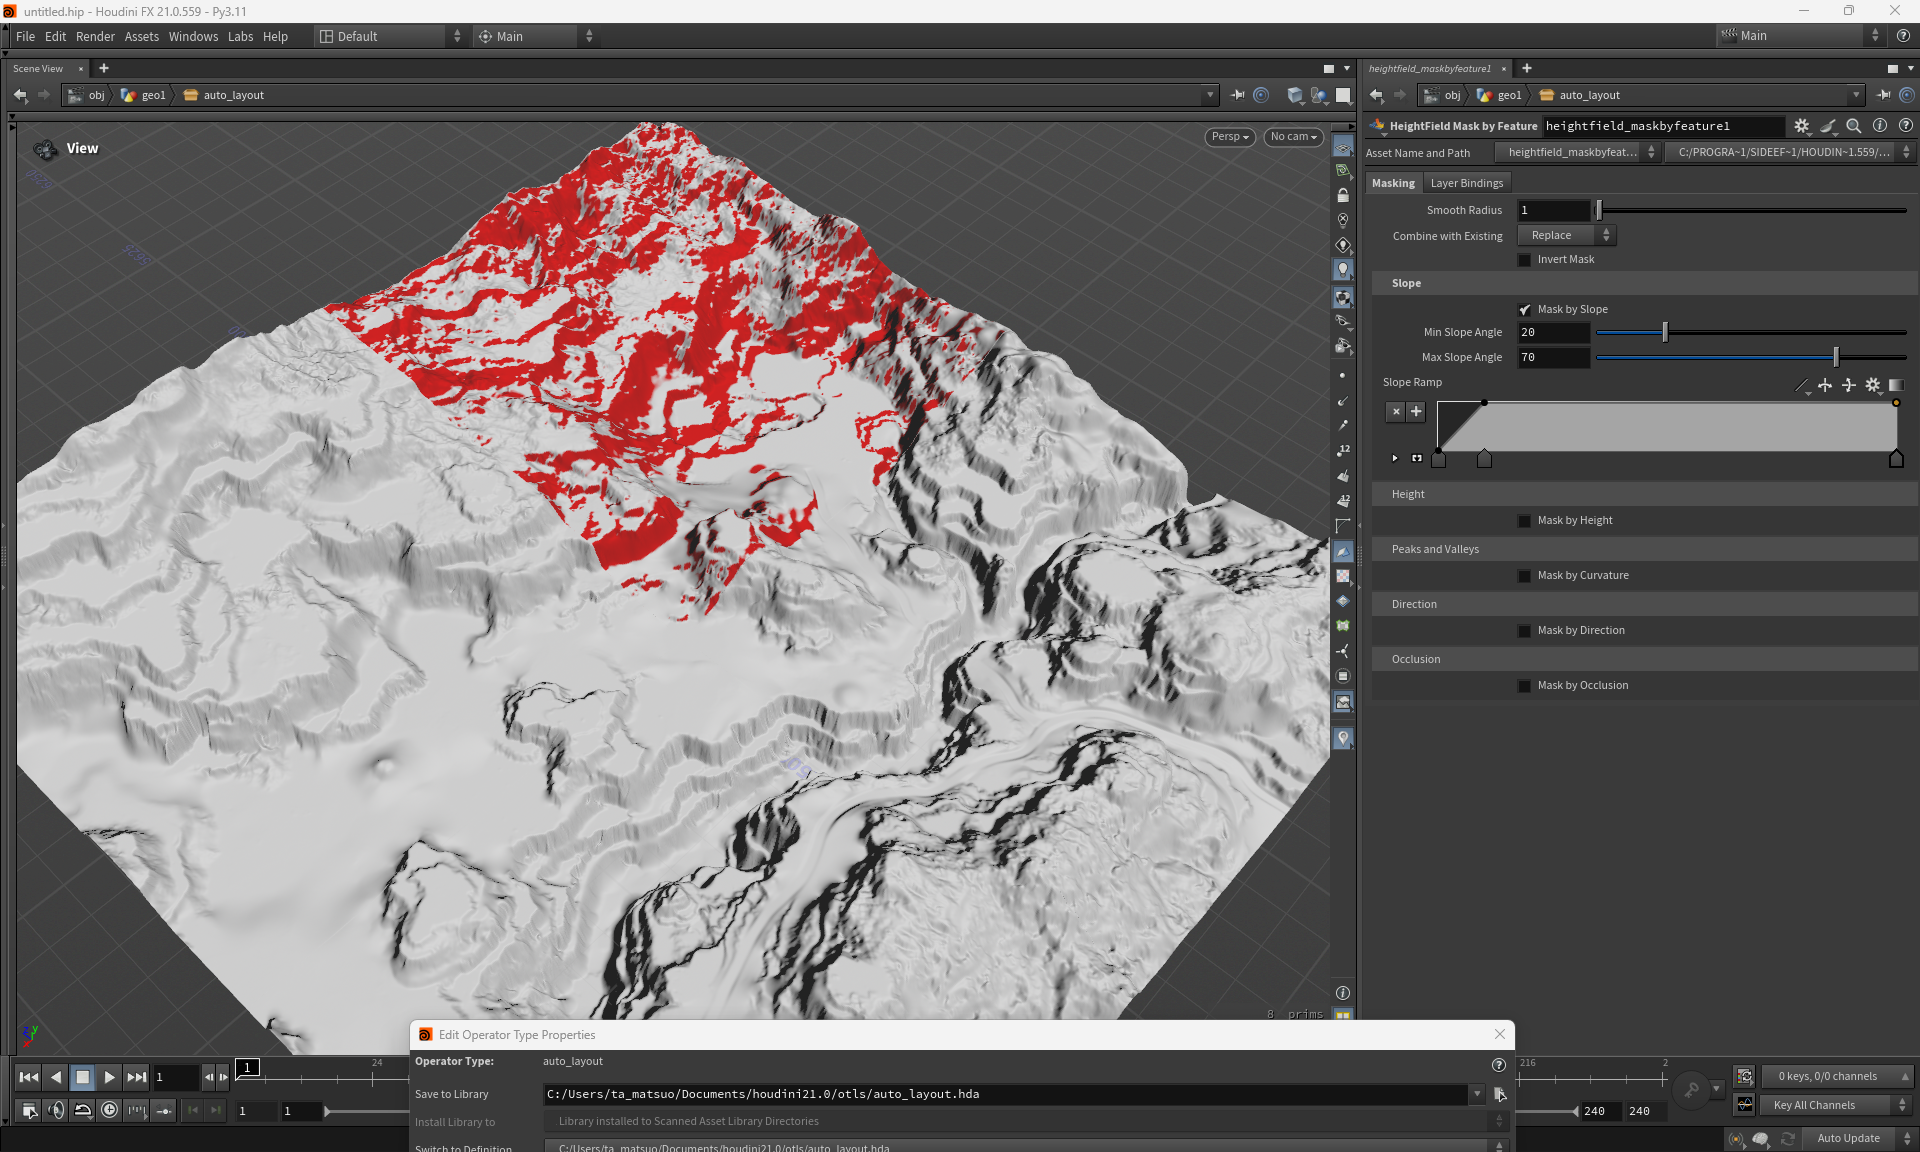This screenshot has height=1152, width=1920.
Task: Switch to the Layer Bindings tab
Action: [x=1466, y=182]
